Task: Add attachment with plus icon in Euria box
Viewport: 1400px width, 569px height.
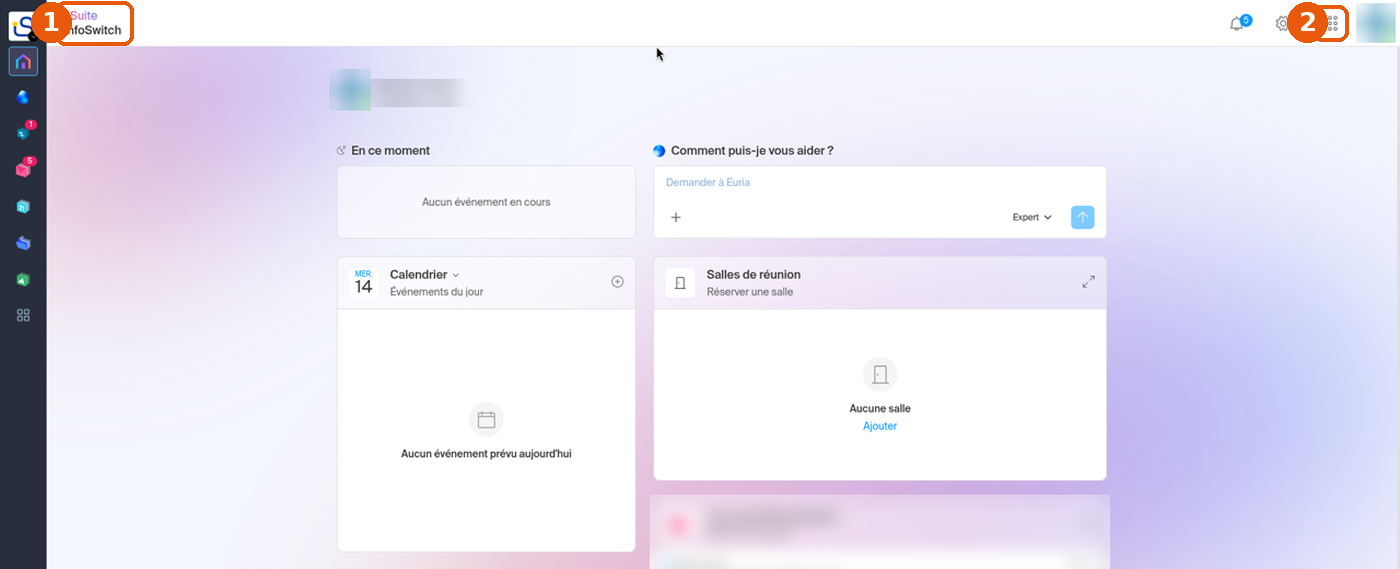Action: (676, 217)
